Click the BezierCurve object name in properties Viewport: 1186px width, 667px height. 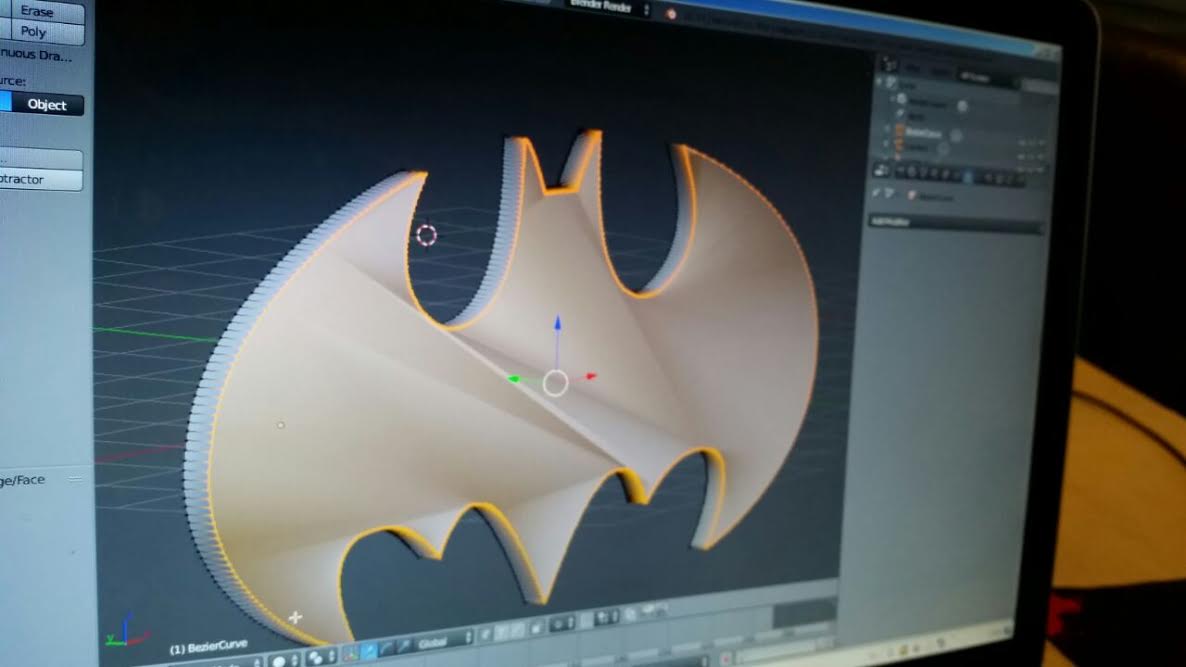pos(936,197)
